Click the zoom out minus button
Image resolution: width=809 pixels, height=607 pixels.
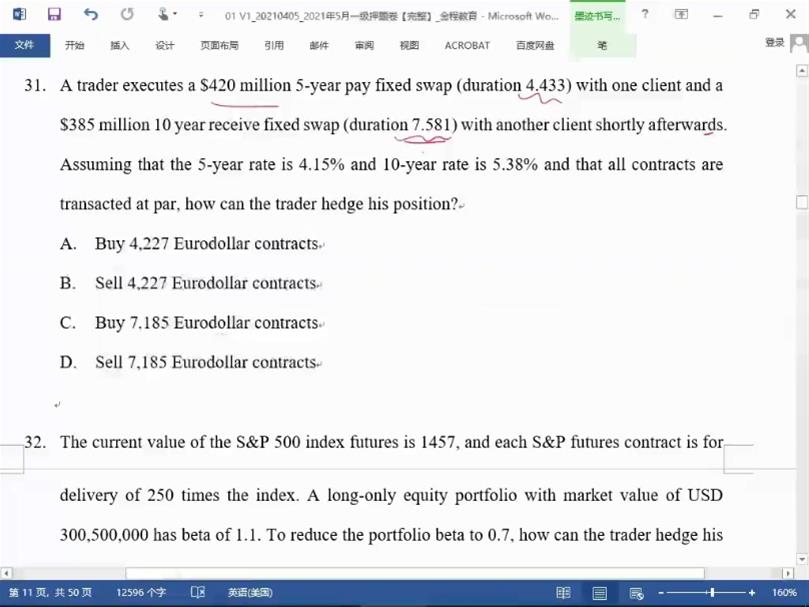(661, 593)
